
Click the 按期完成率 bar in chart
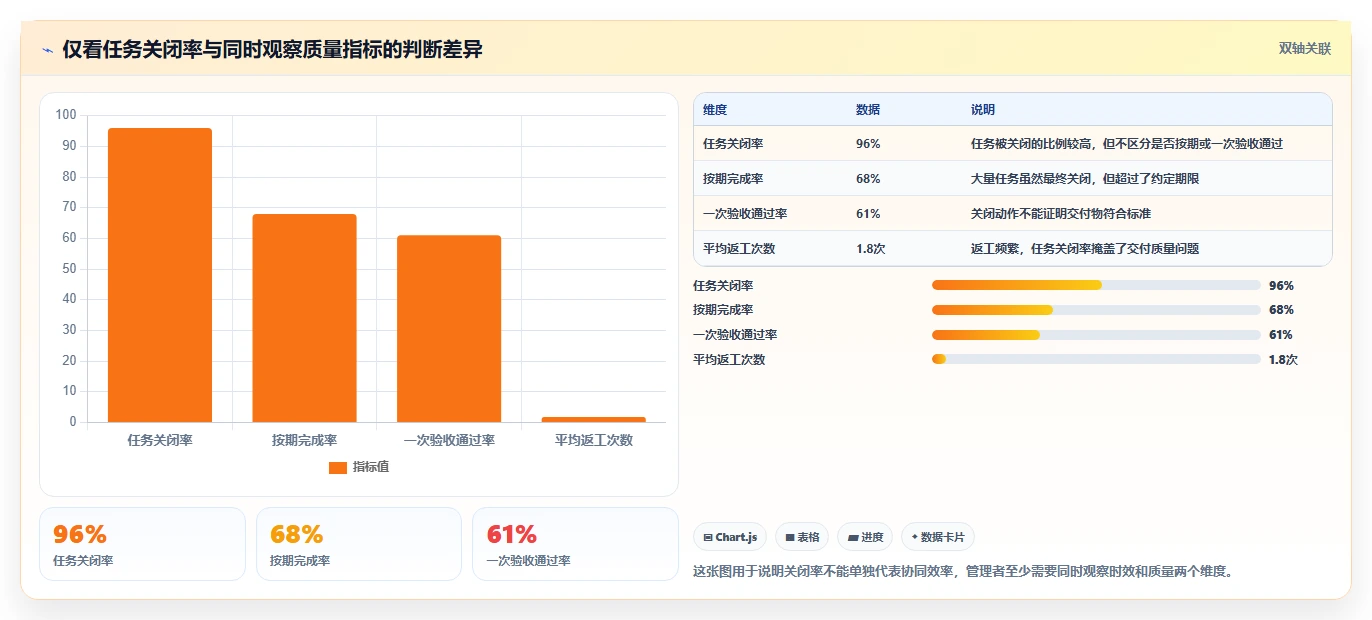[x=304, y=318]
